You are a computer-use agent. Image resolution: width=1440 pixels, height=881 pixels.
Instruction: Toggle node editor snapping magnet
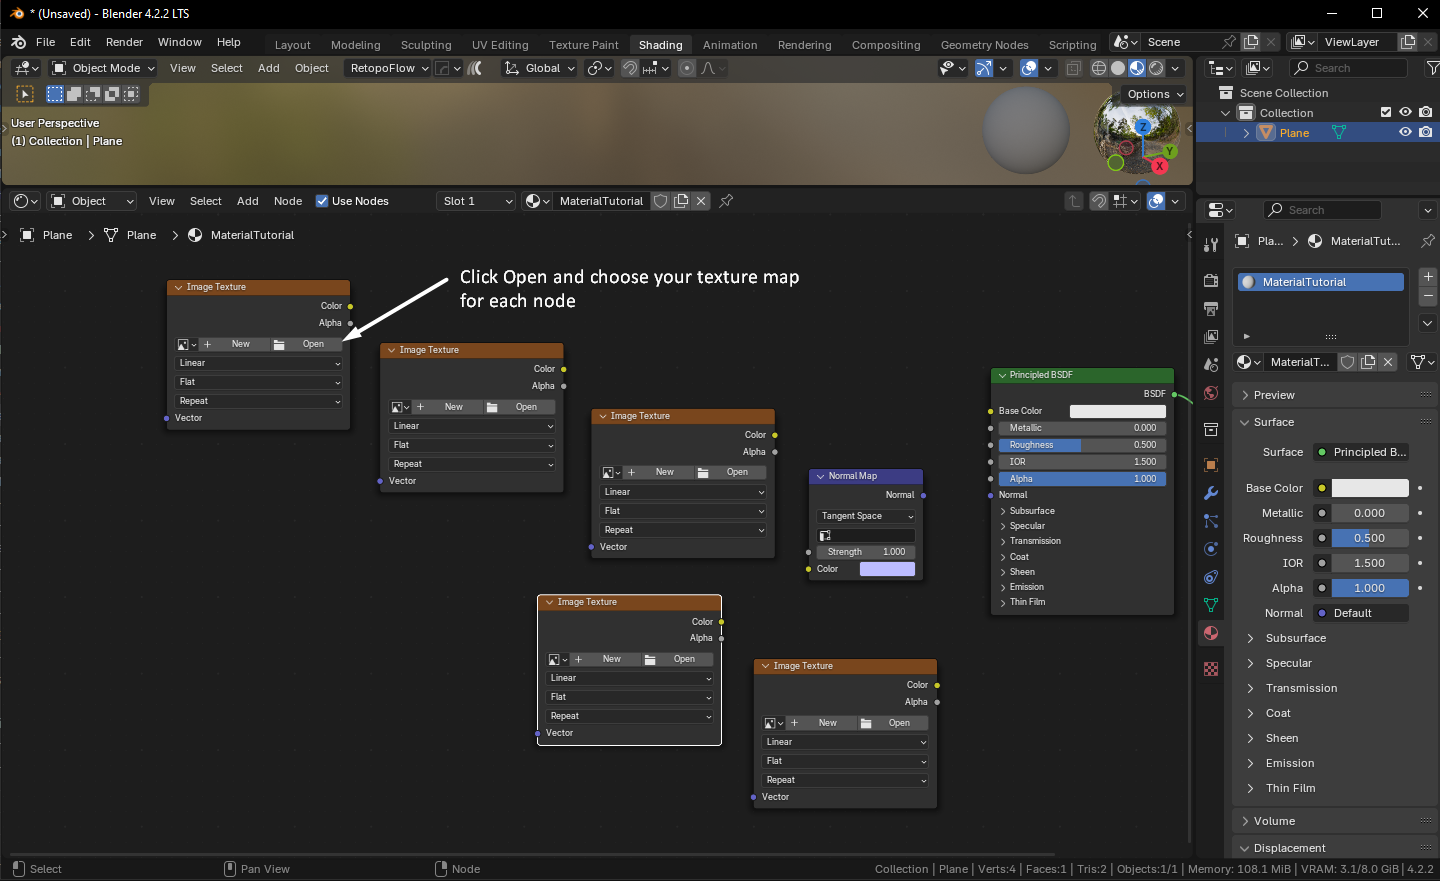tap(1099, 201)
